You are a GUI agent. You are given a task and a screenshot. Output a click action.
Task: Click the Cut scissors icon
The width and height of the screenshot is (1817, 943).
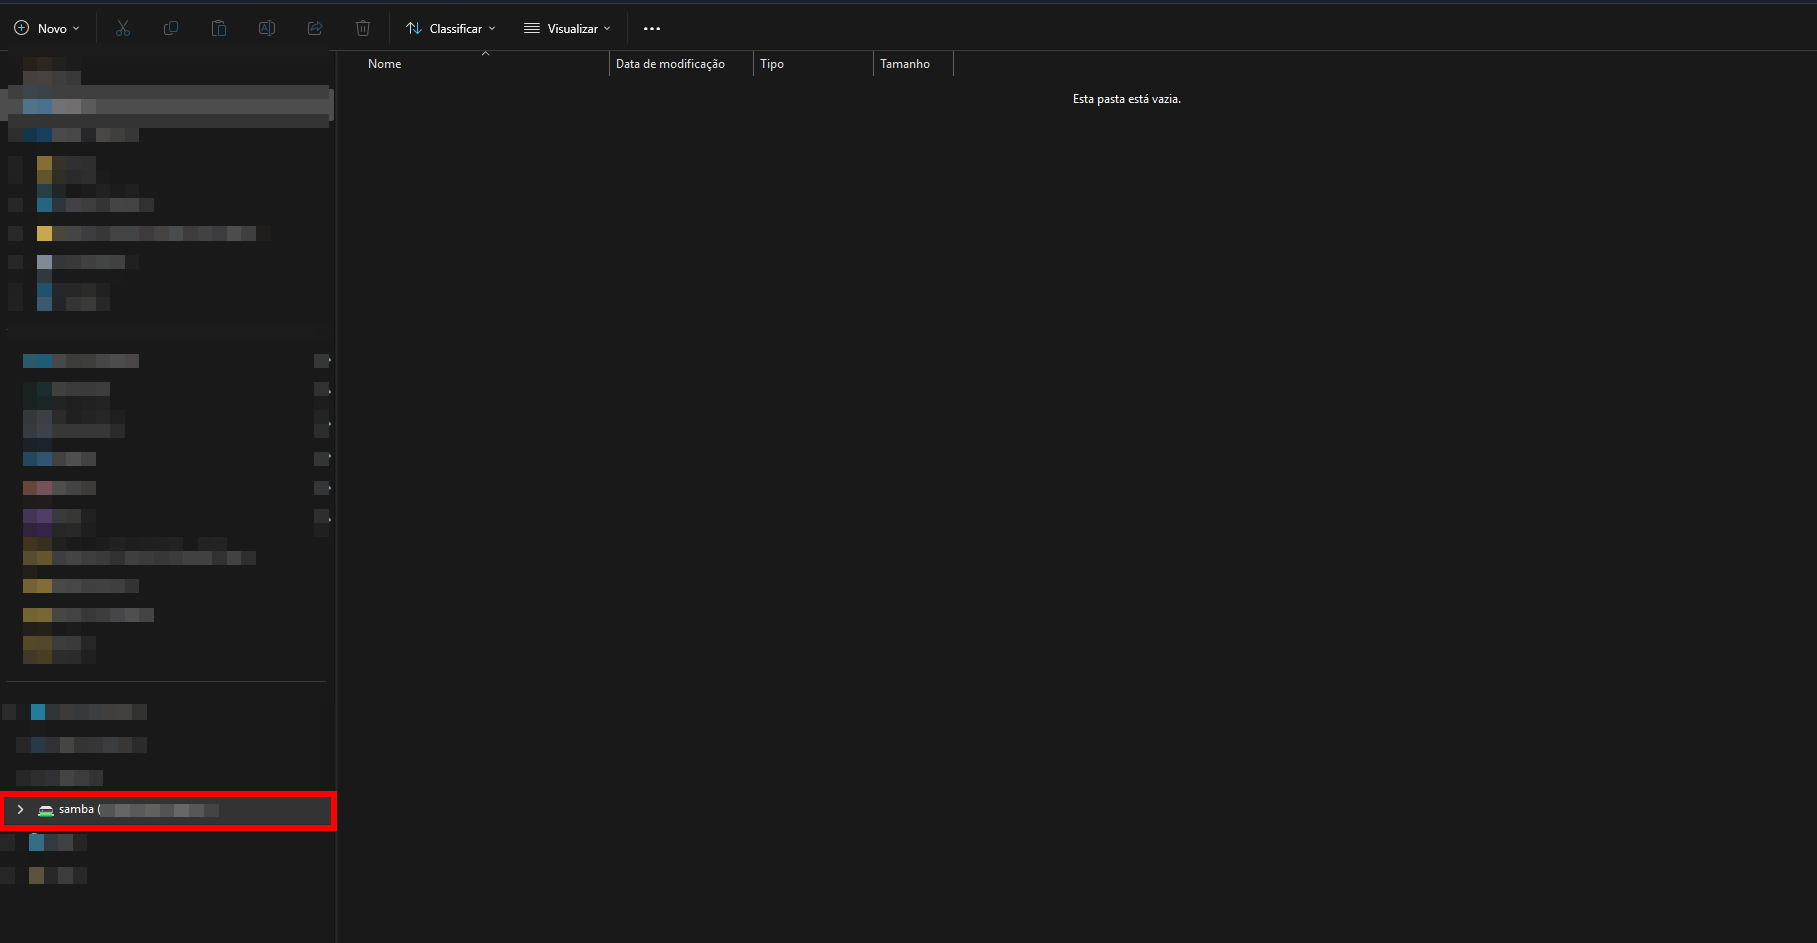click(x=123, y=28)
